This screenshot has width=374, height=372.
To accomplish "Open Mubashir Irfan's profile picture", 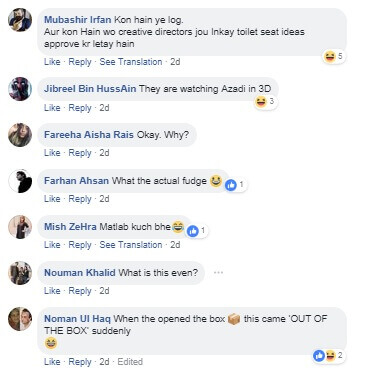I will click(20, 20).
